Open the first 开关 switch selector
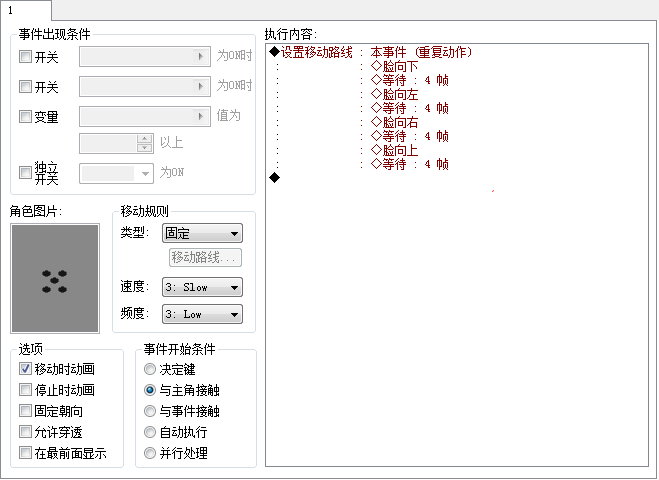The width and height of the screenshot is (659, 480). click(145, 56)
